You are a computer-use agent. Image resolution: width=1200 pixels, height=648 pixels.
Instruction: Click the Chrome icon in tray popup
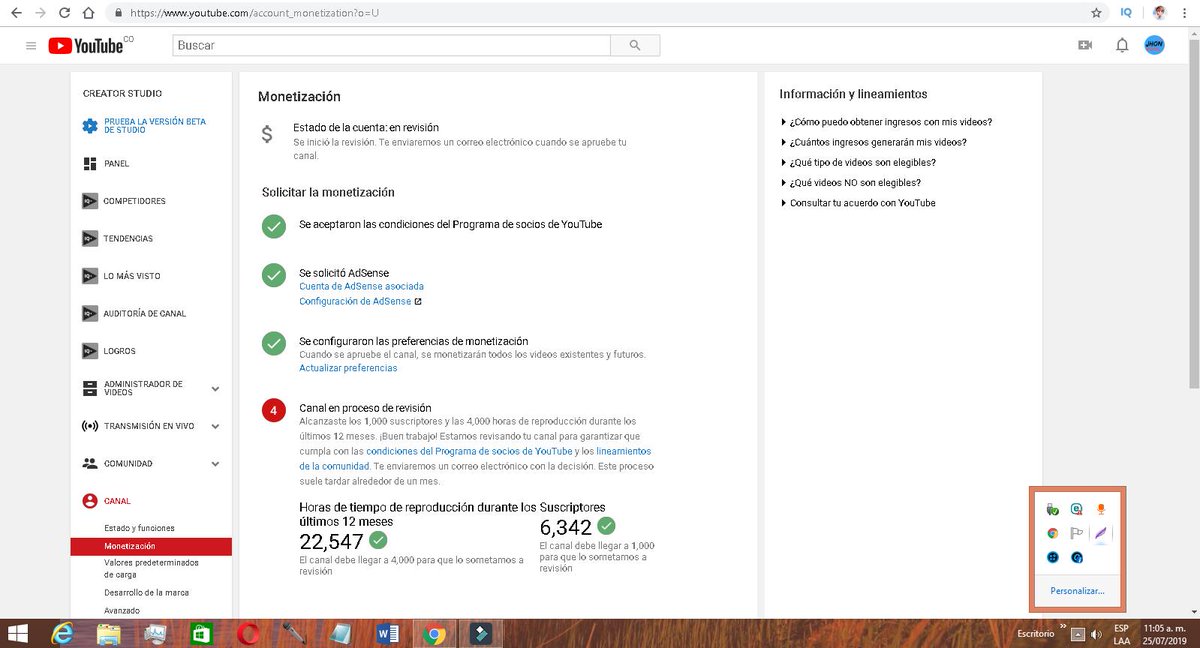1052,534
